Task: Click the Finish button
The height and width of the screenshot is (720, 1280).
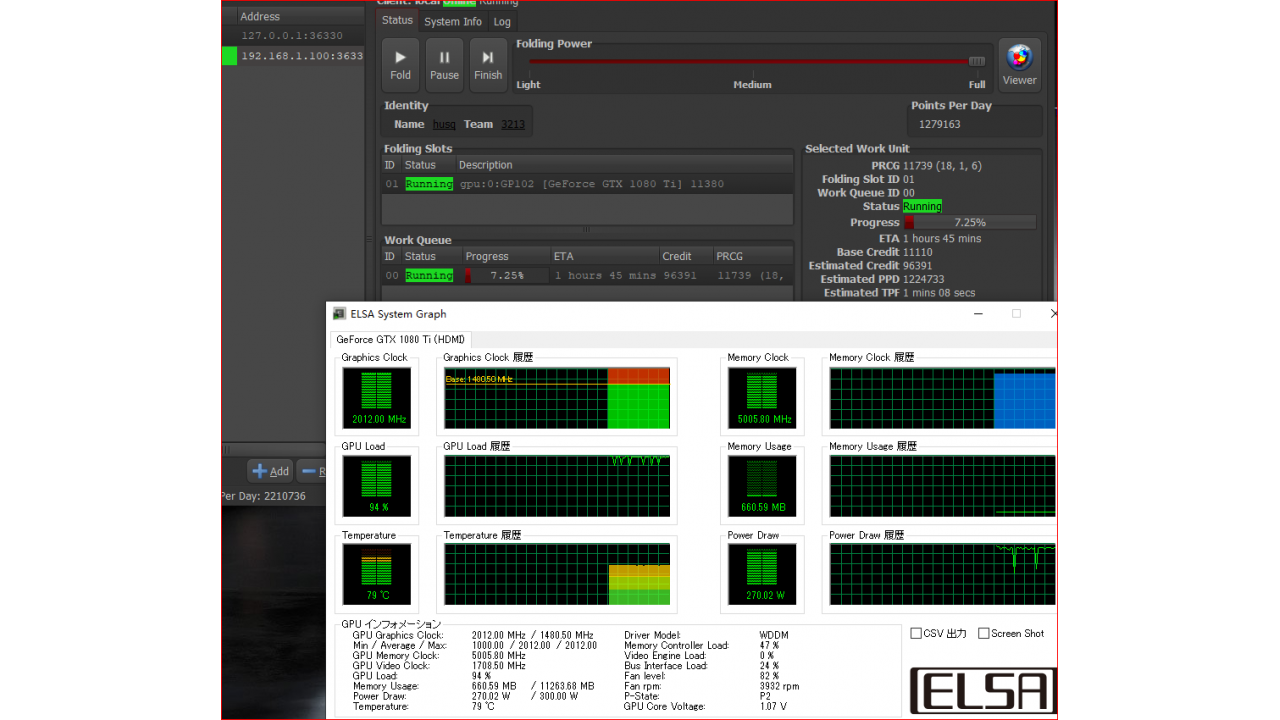Action: point(488,65)
